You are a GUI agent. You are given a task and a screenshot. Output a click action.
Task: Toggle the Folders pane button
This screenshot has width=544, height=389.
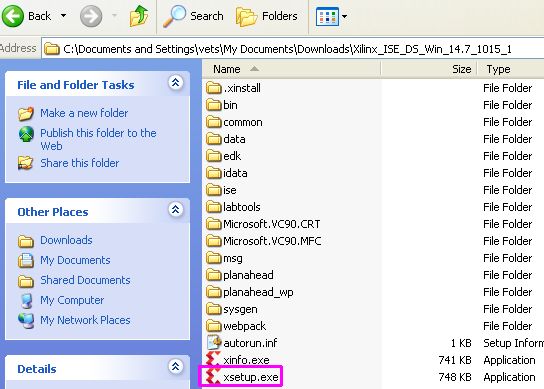[267, 16]
